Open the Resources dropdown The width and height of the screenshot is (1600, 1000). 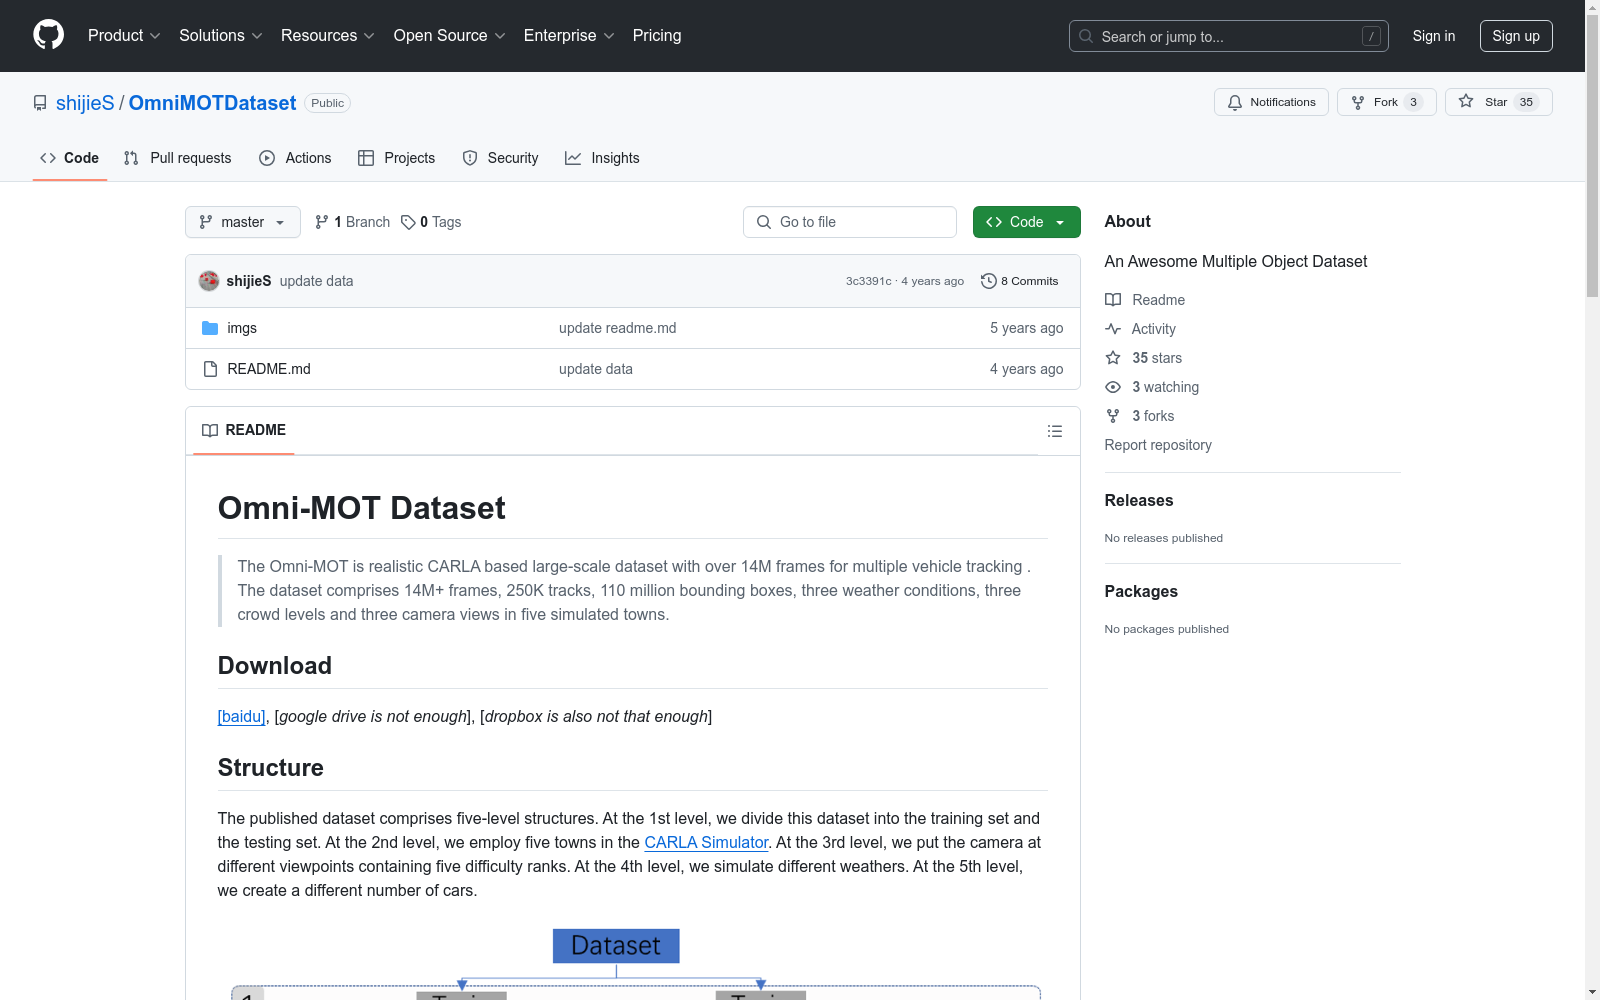click(x=328, y=36)
